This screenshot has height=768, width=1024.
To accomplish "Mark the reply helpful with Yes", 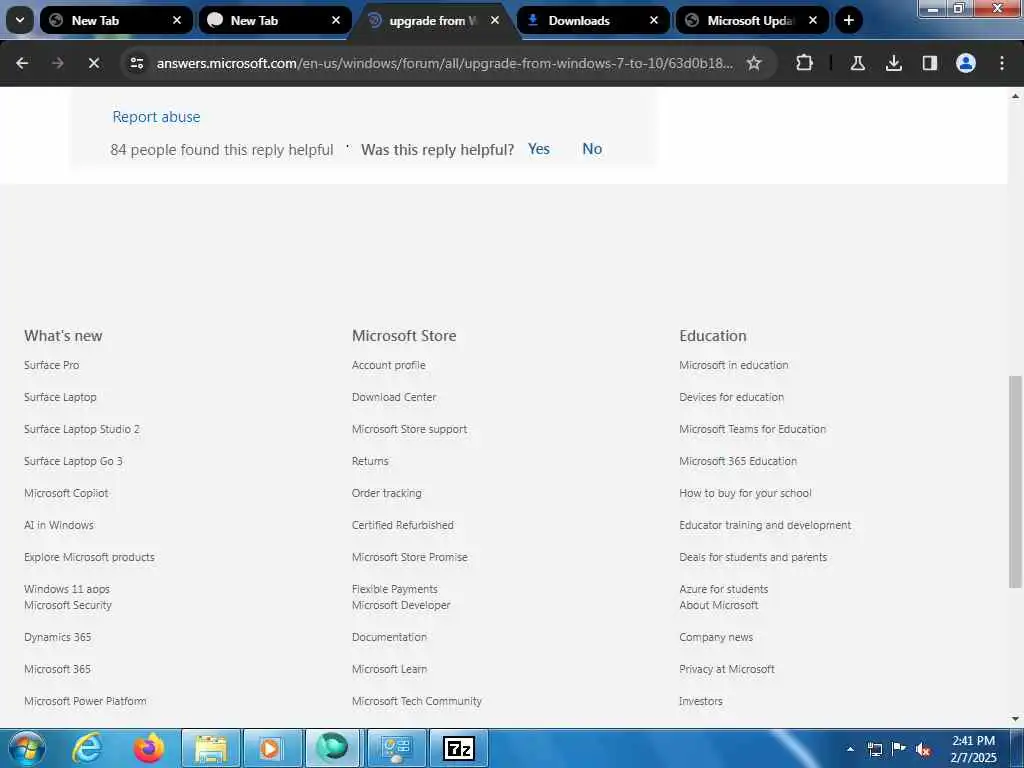I will coord(539,149).
